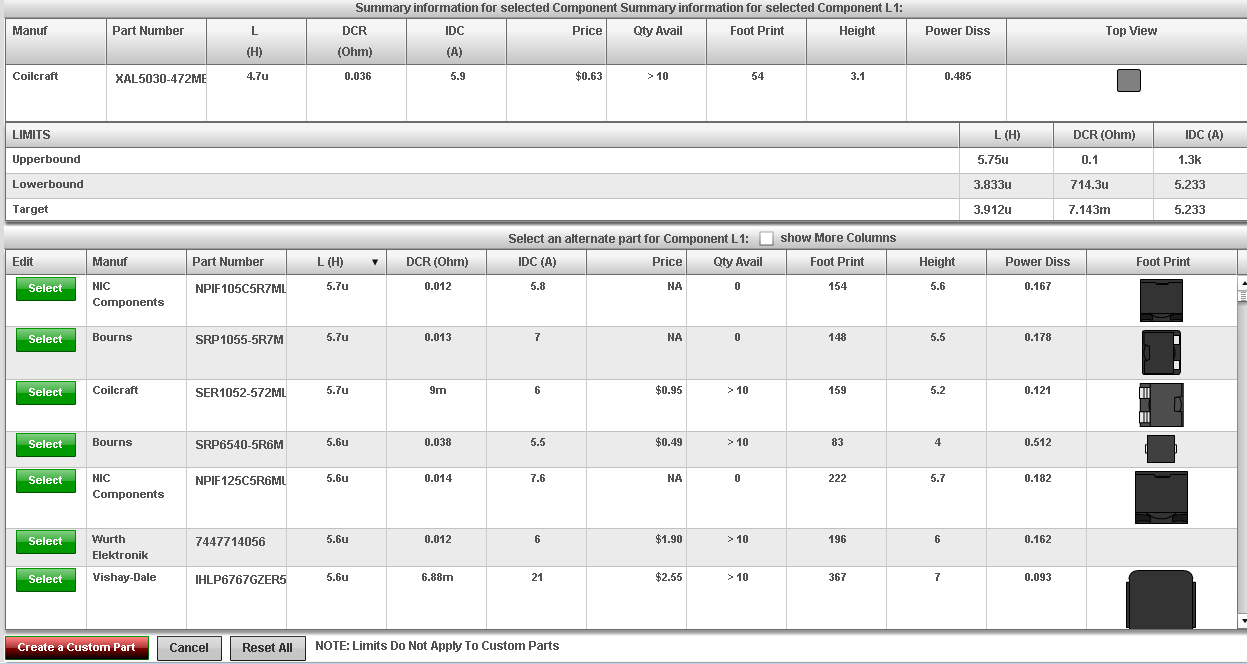Select Wurth Elektronik 7447714056 part
This screenshot has height=664, width=1247.
pos(45,541)
